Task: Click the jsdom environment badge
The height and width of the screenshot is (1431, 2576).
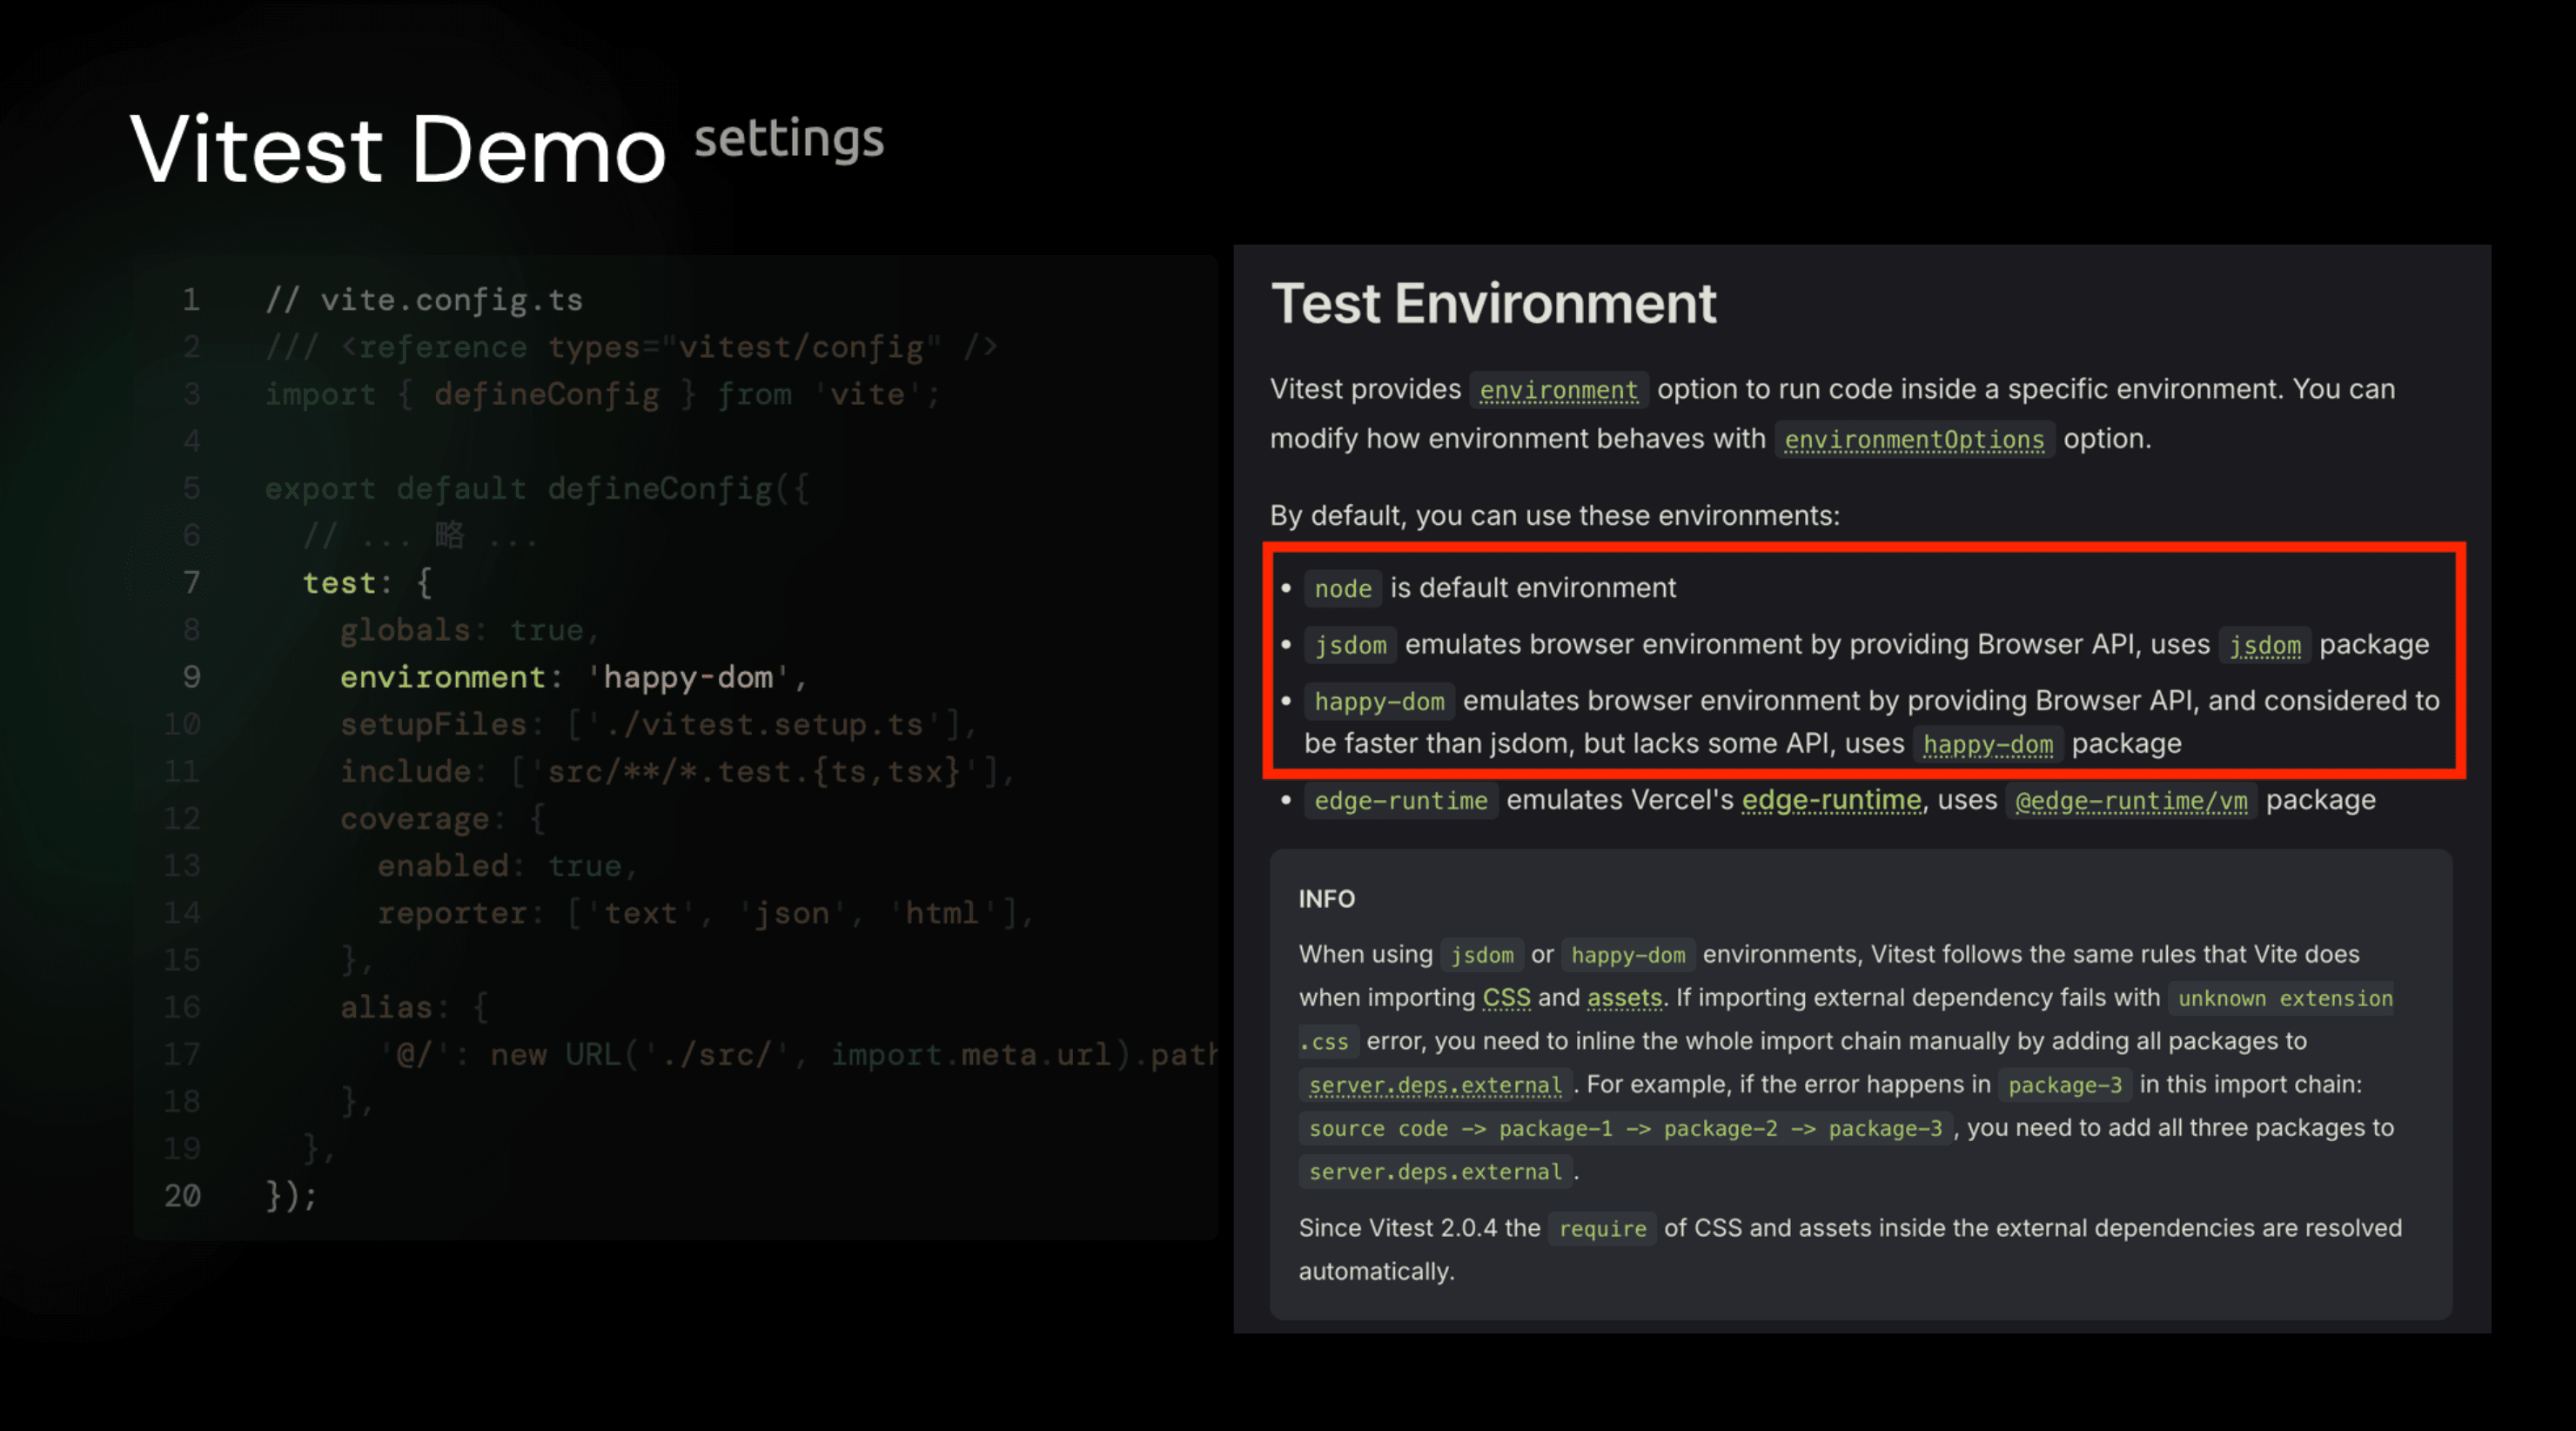Action: point(1350,645)
